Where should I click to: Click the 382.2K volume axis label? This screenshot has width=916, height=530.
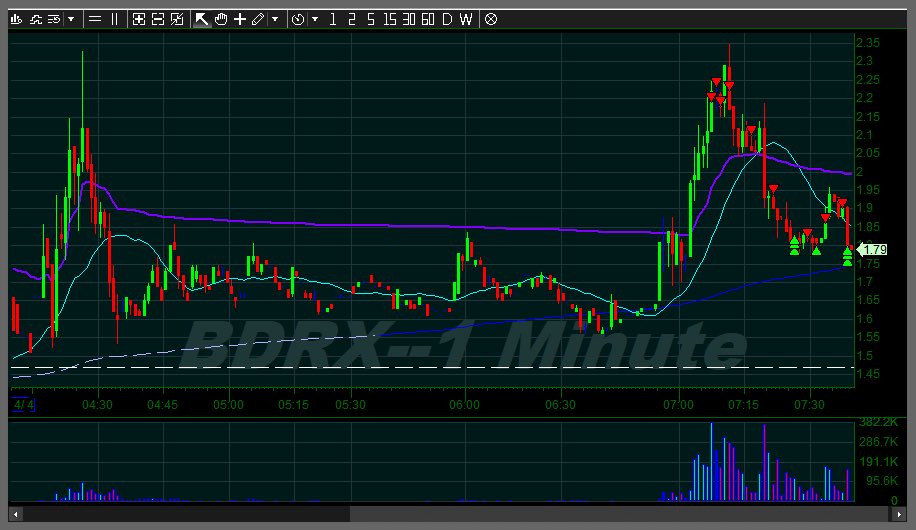coord(879,422)
